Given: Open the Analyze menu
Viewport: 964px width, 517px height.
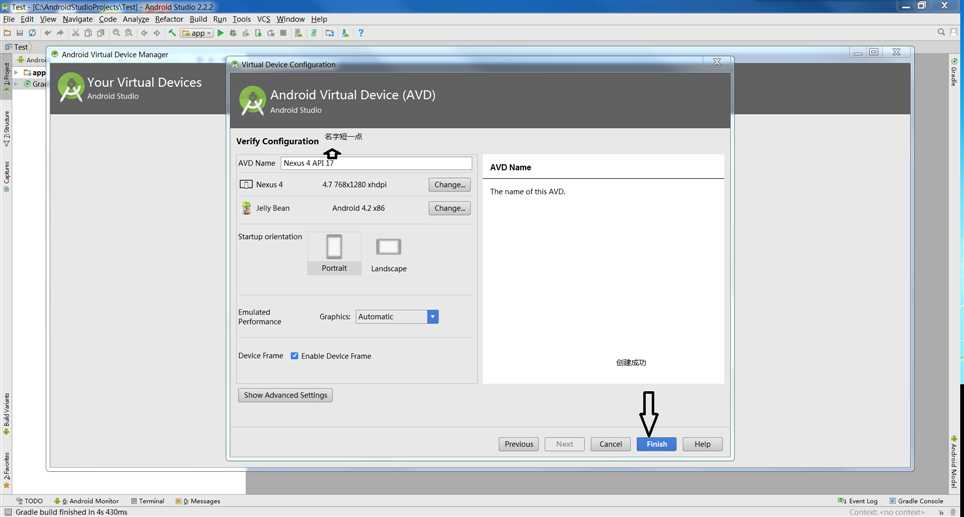Looking at the screenshot, I should click(136, 19).
